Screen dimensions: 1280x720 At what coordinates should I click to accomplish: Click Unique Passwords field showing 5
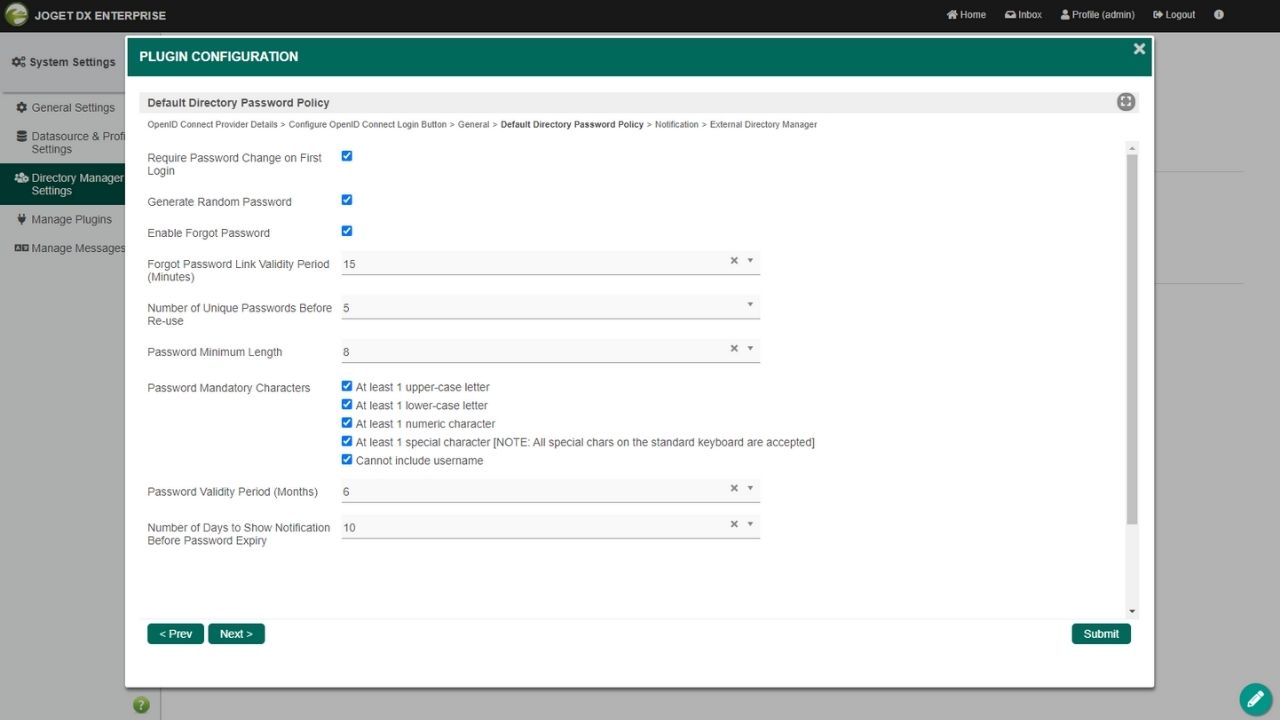(550, 307)
